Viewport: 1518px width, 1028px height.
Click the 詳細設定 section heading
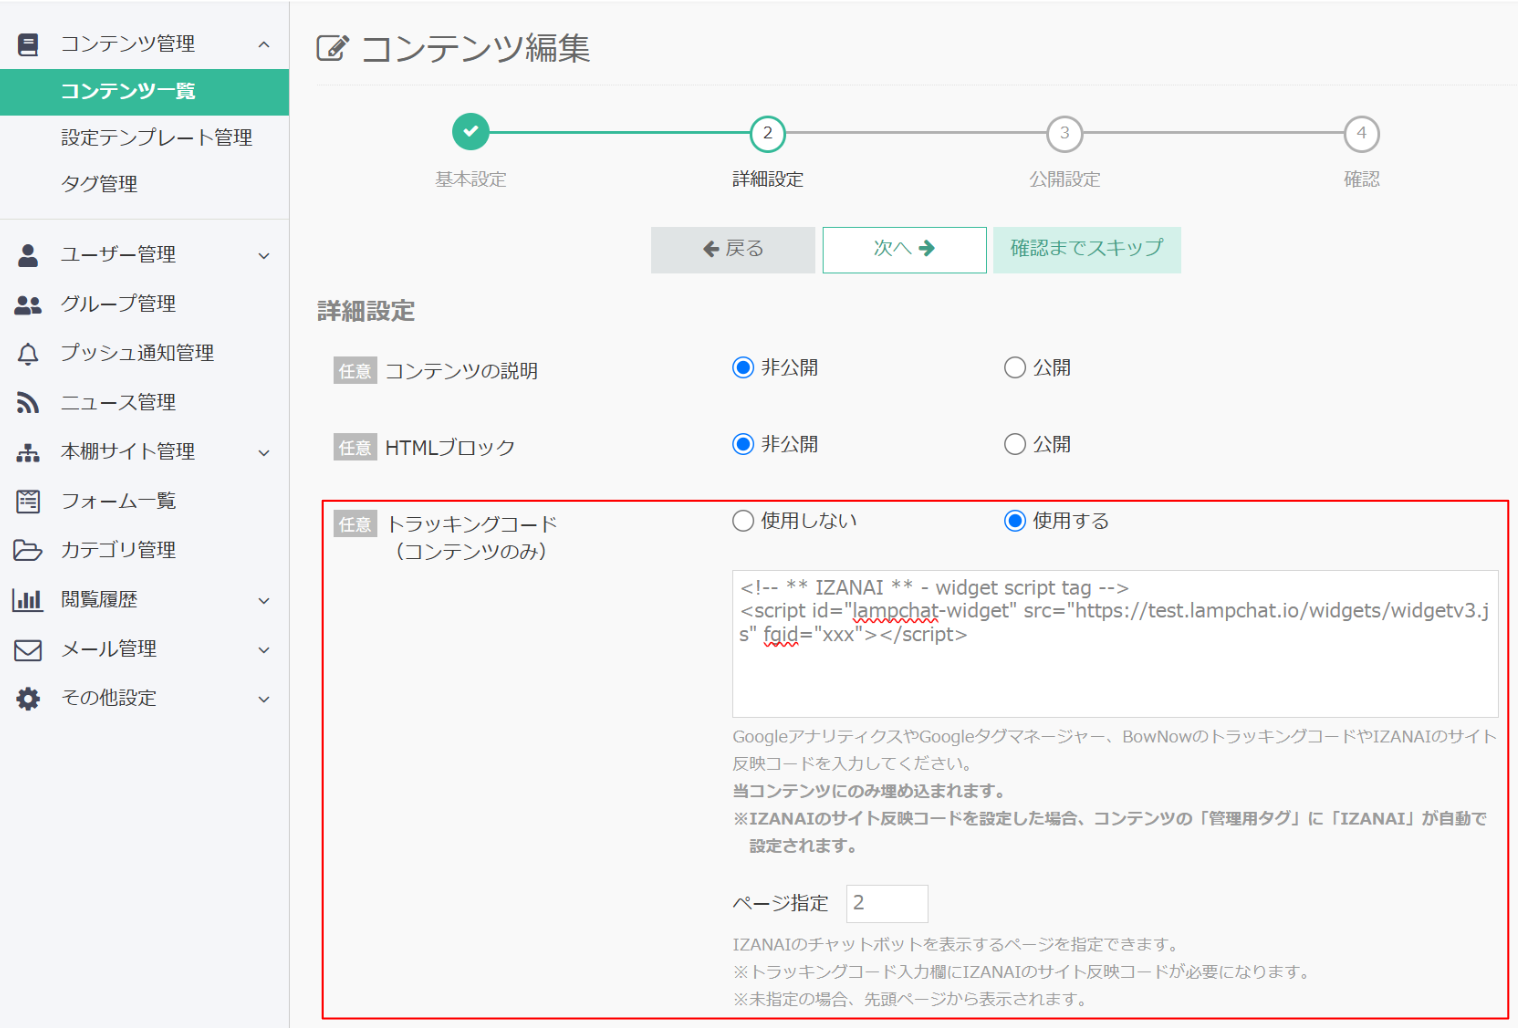(366, 312)
